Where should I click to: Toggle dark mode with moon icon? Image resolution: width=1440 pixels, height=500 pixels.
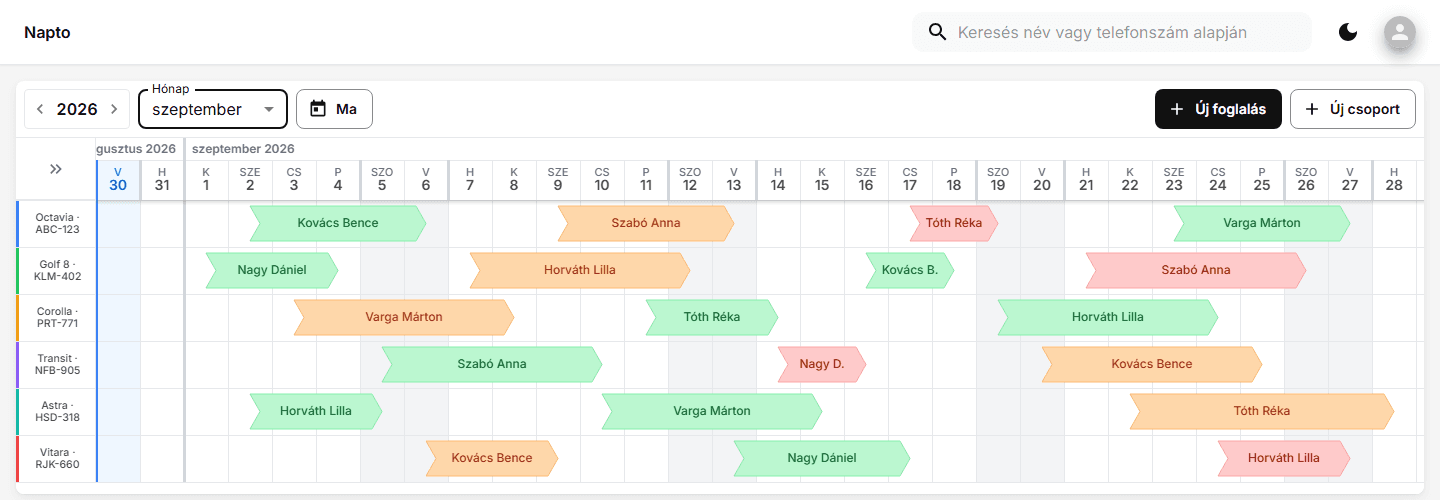(x=1348, y=32)
